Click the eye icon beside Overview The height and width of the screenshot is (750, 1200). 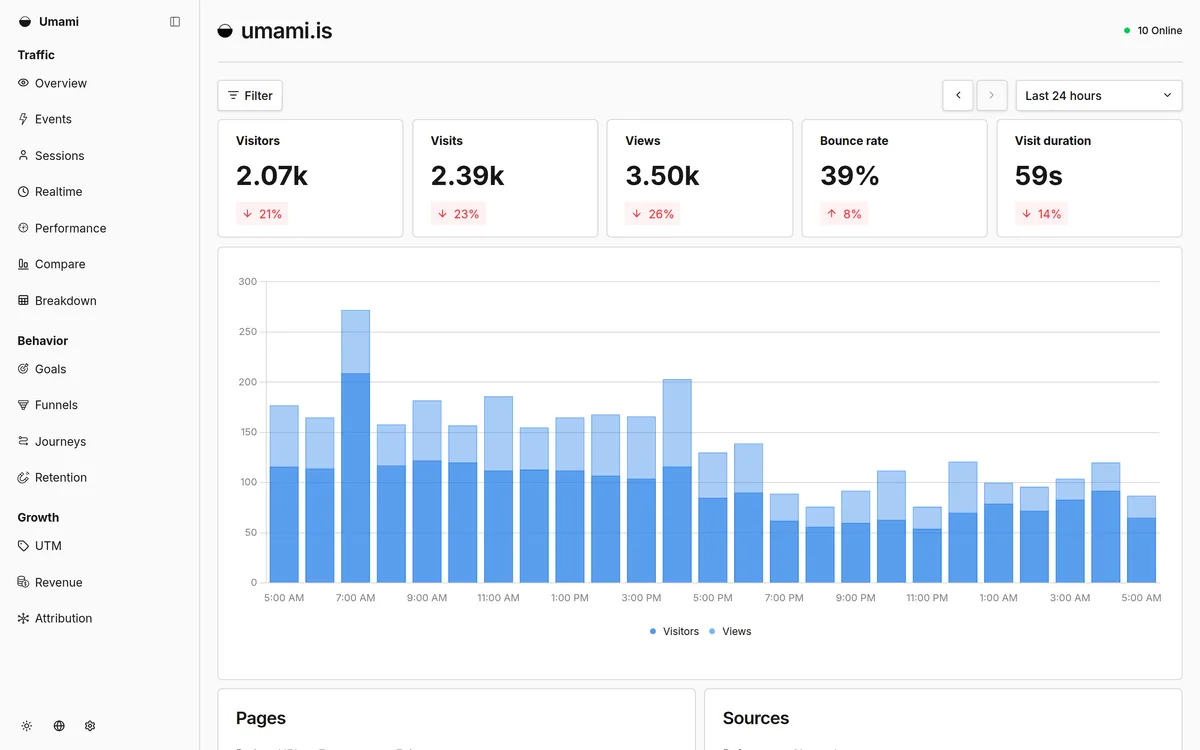click(24, 83)
